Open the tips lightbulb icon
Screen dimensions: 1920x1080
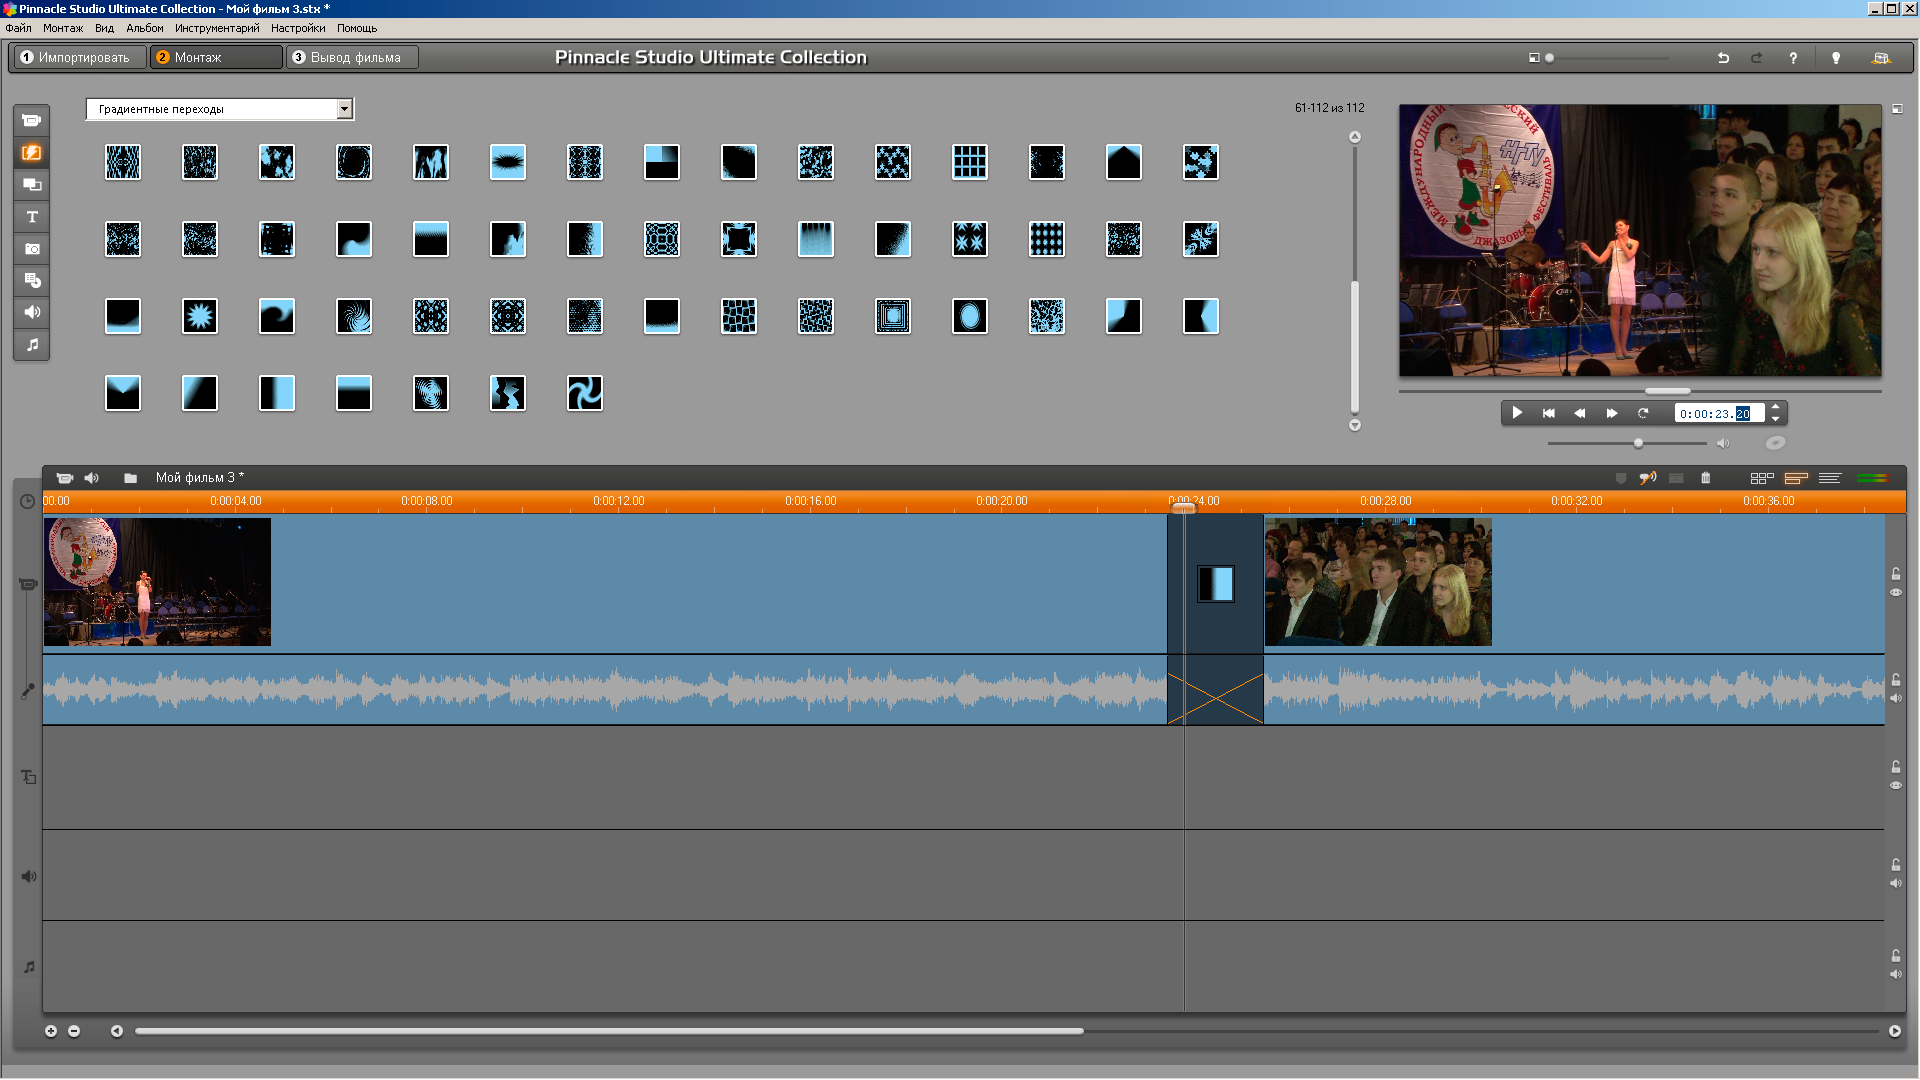point(1836,58)
